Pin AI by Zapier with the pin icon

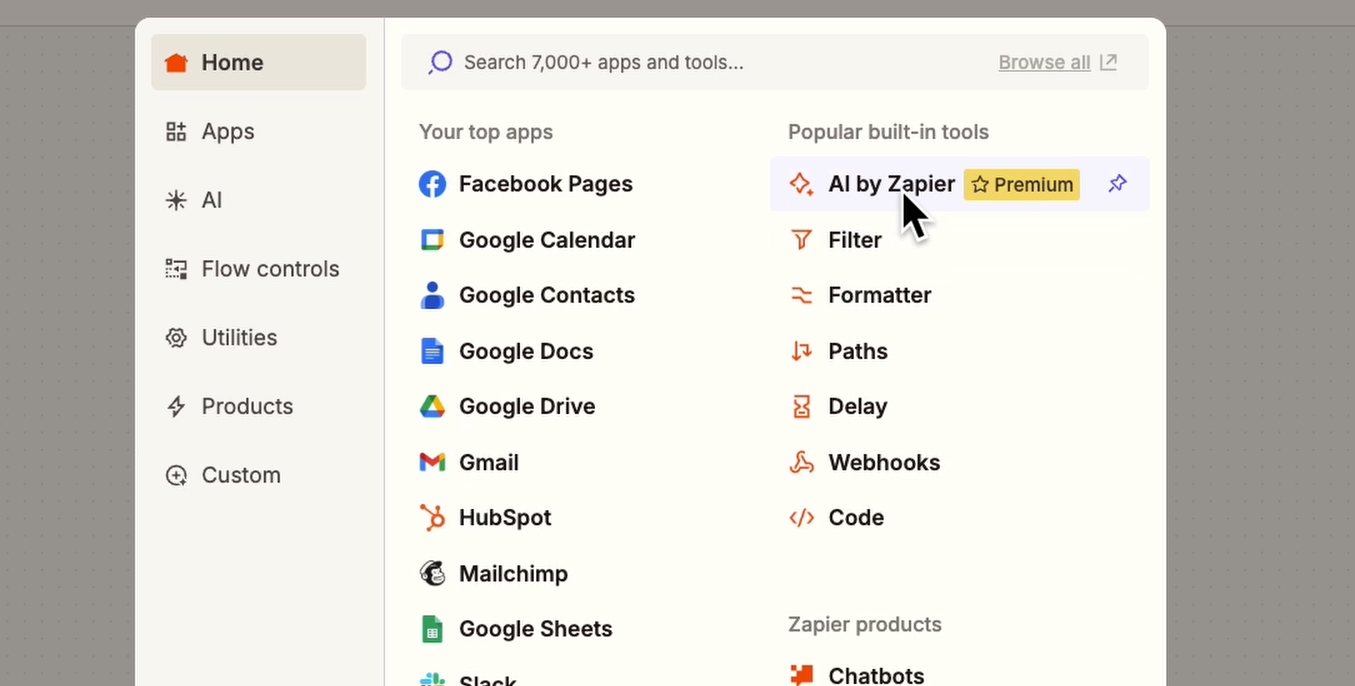click(x=1117, y=184)
